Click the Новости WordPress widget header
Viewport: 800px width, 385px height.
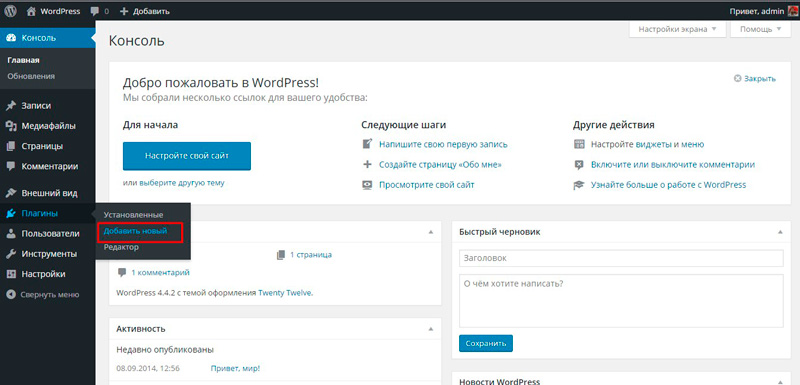(621, 379)
